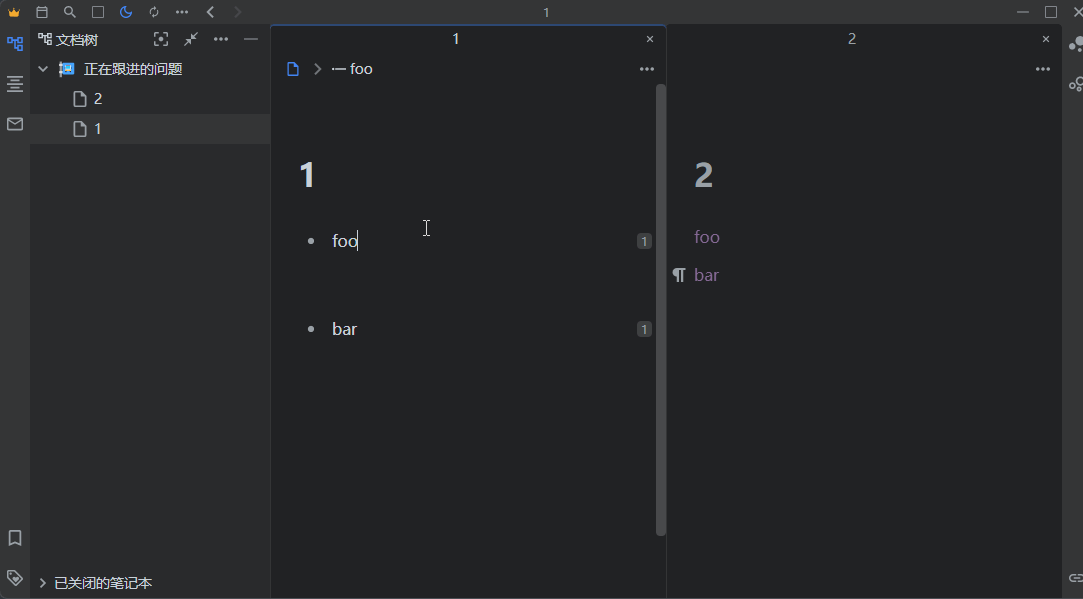The width and height of the screenshot is (1083, 599).
Task: Open editor options via the breadcrumb ellipsis
Action: (x=646, y=68)
